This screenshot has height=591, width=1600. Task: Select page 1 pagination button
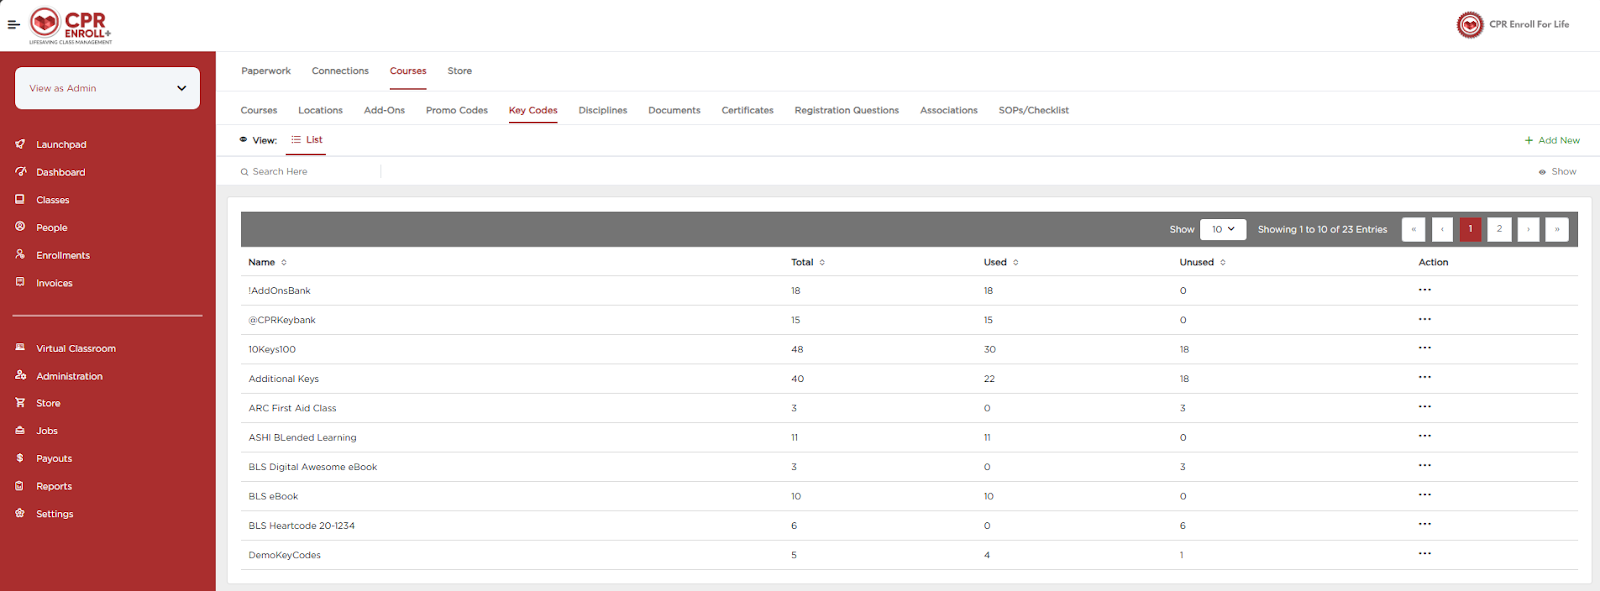(x=1470, y=229)
